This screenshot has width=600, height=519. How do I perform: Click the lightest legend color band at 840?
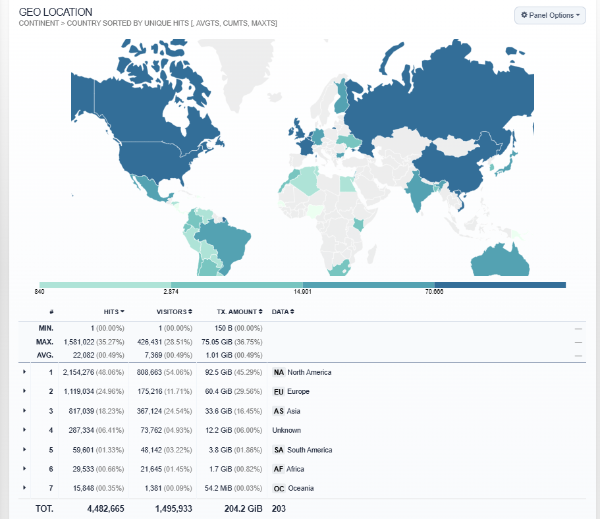click(x=105, y=285)
